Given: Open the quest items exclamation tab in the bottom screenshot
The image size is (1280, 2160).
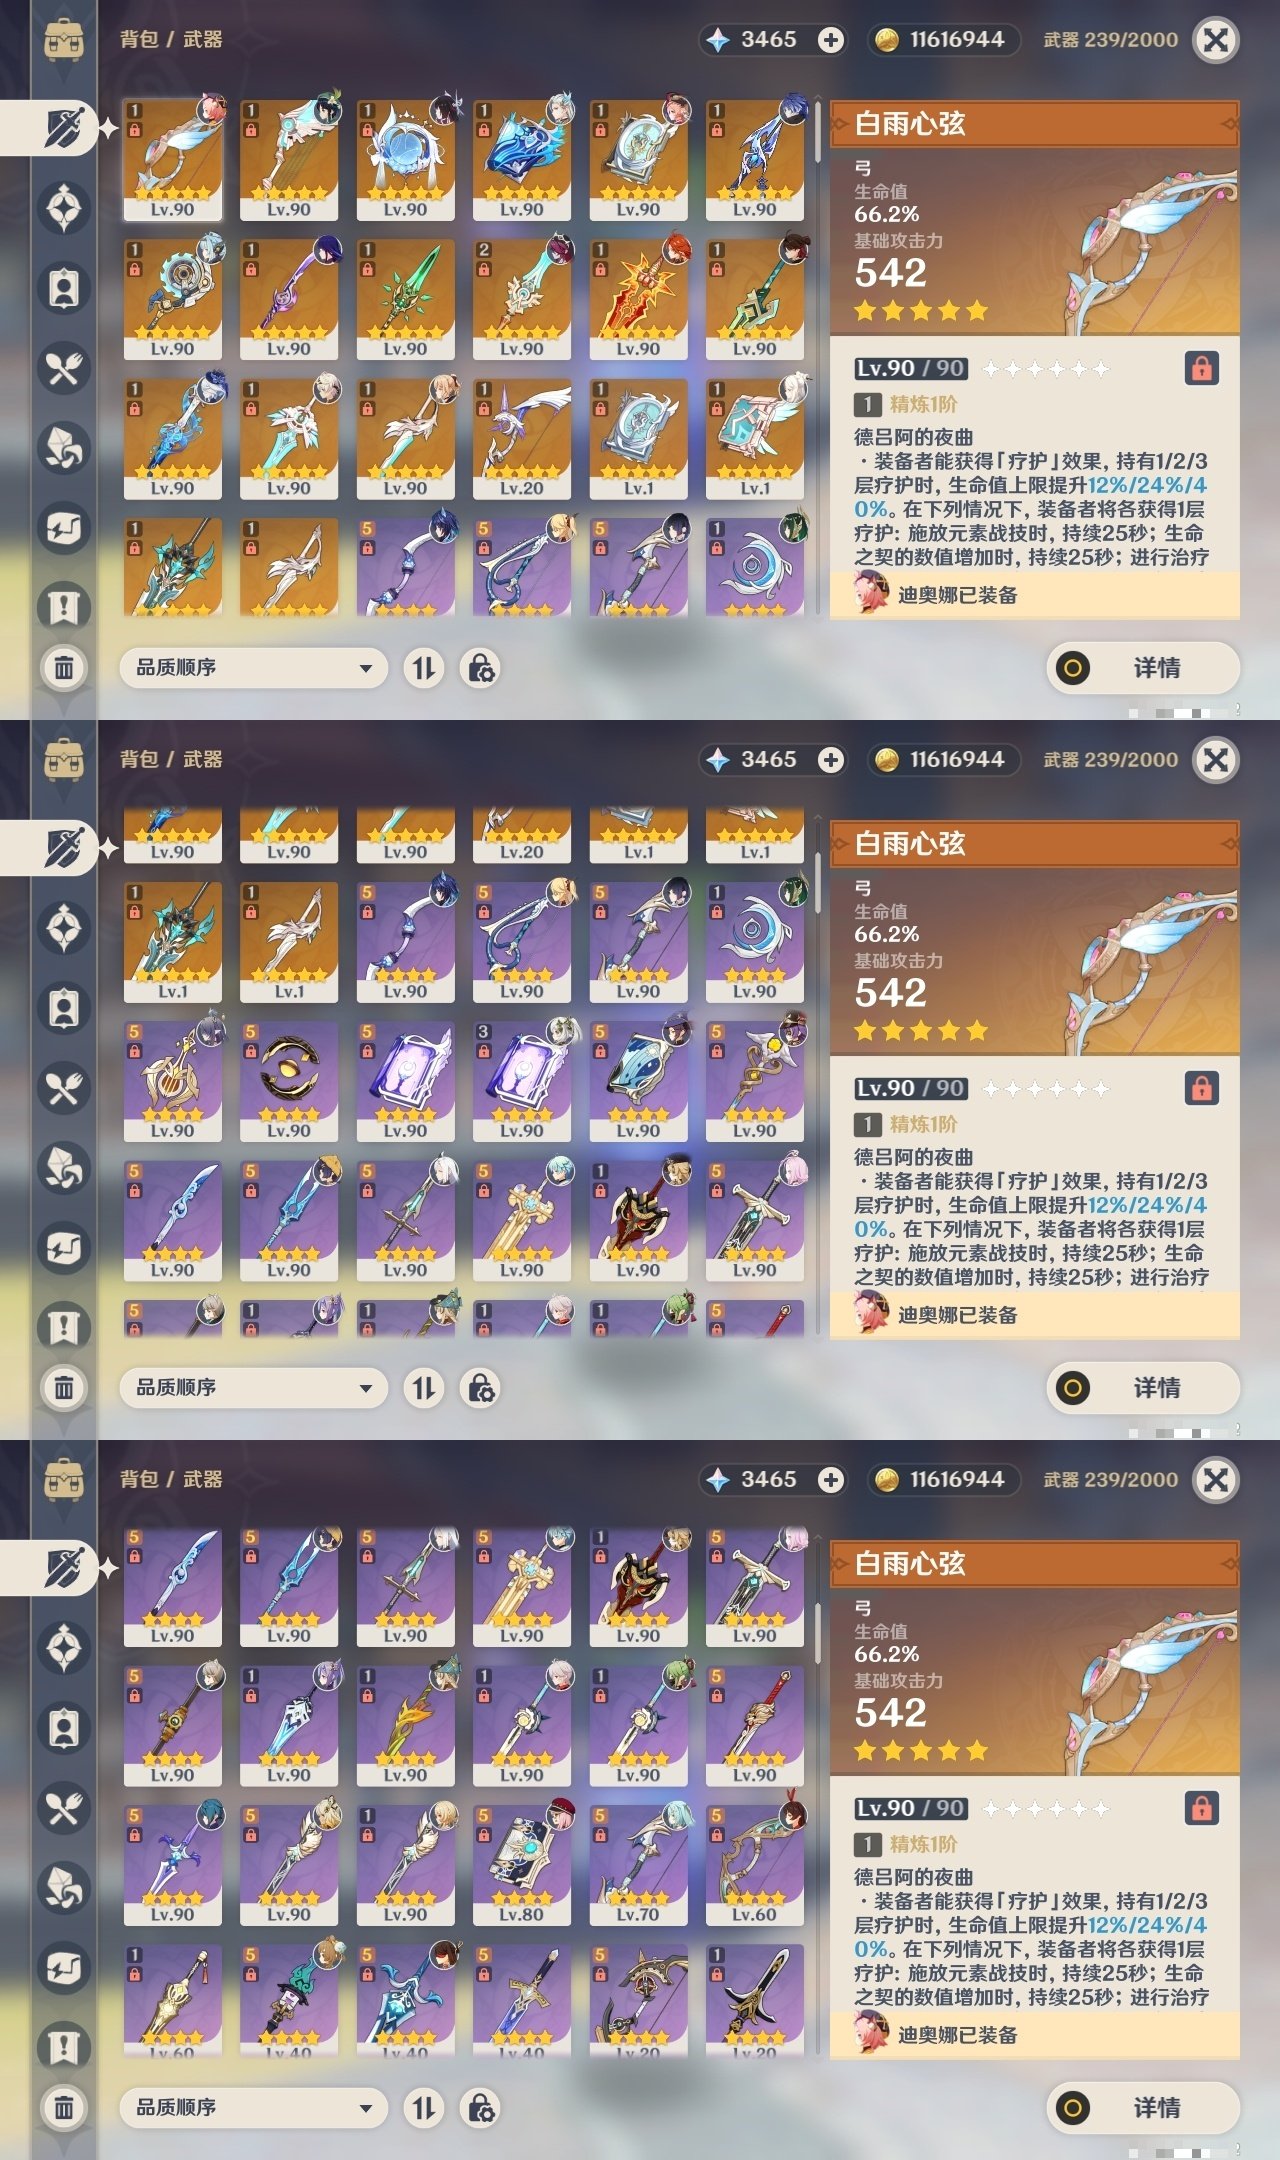Looking at the screenshot, I should click(64, 2047).
